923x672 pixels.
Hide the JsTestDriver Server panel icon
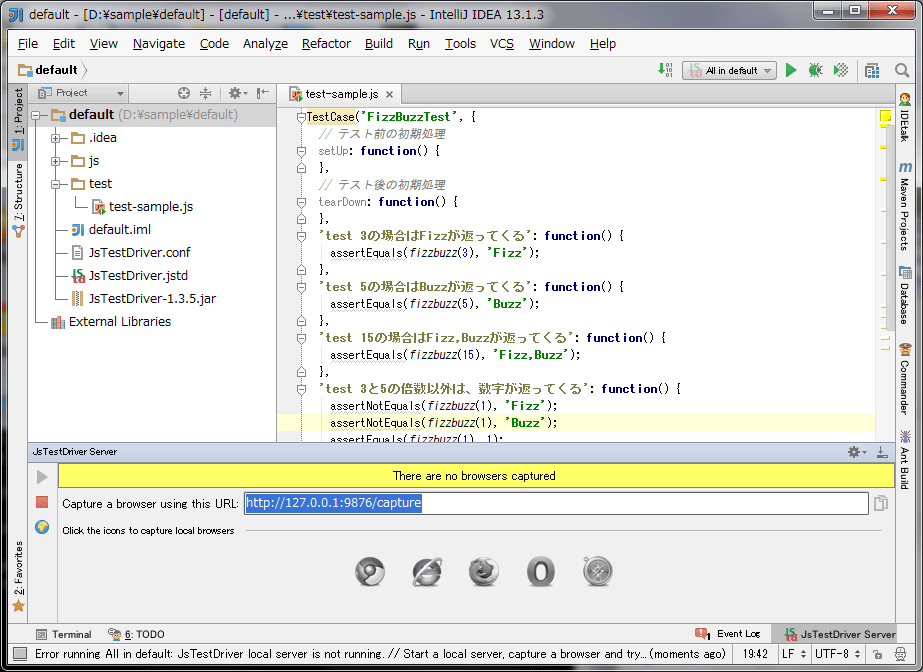882,452
